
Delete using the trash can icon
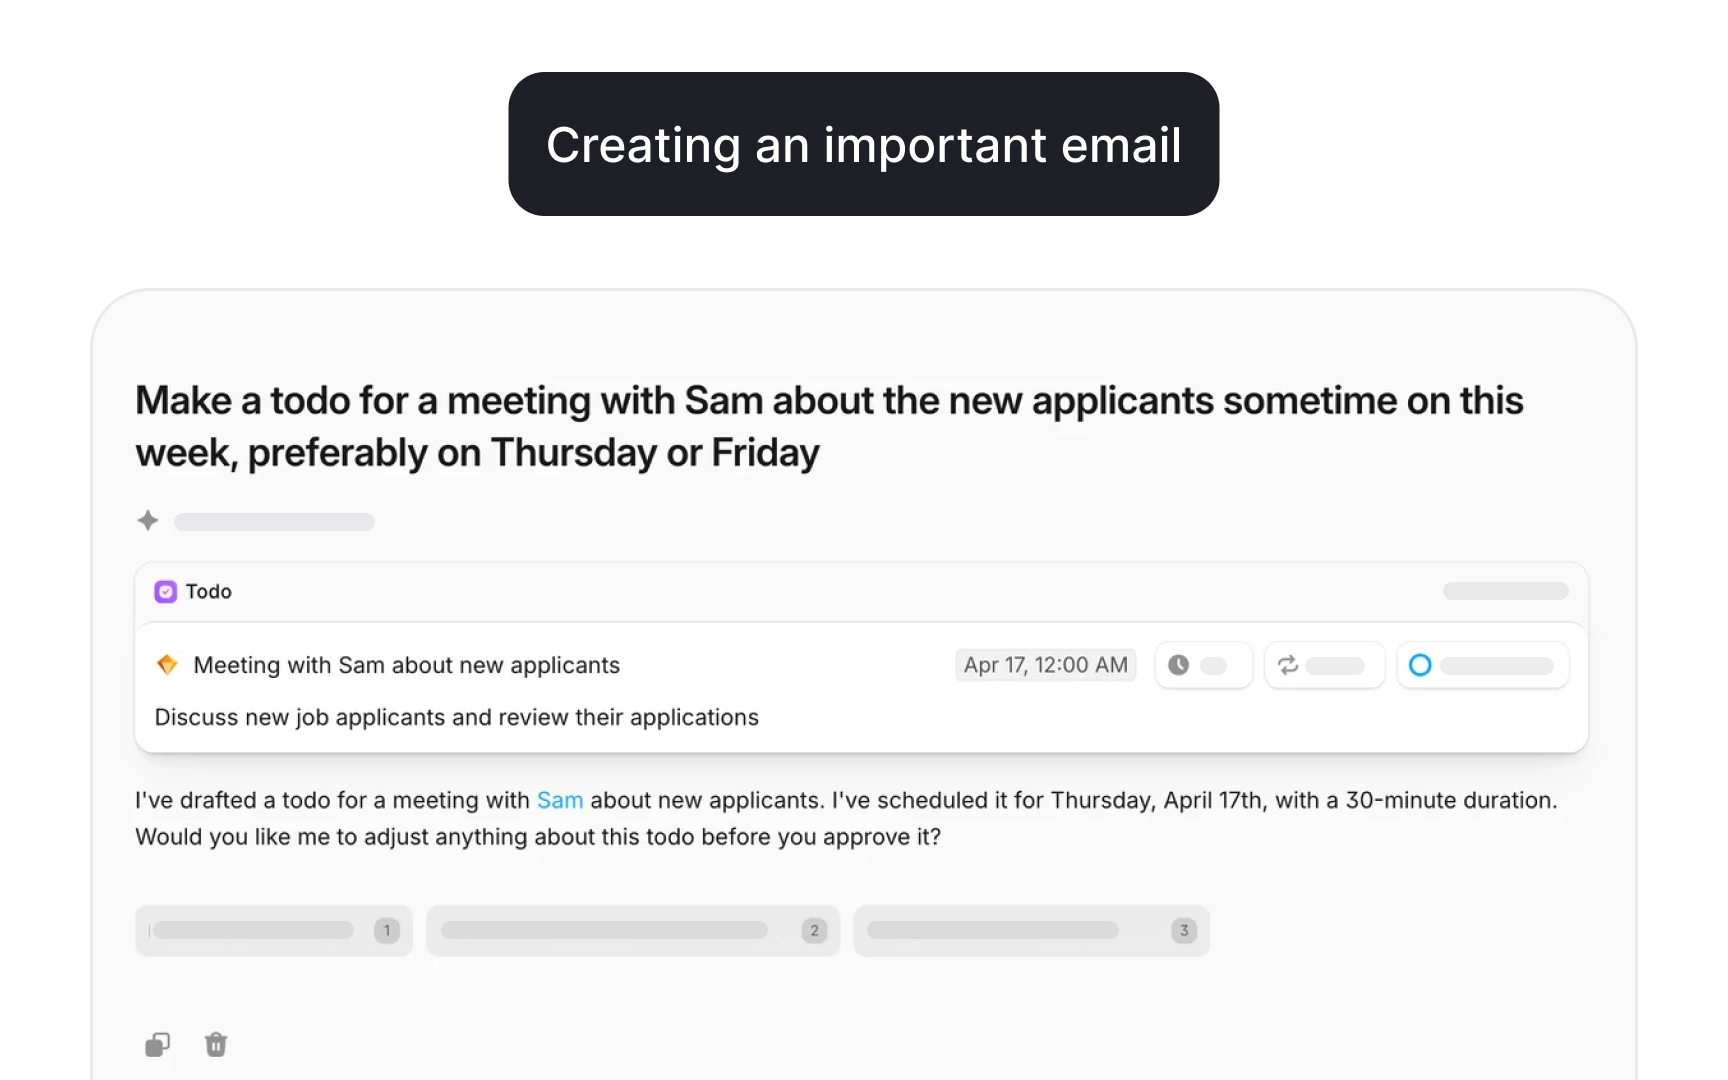coord(216,1045)
